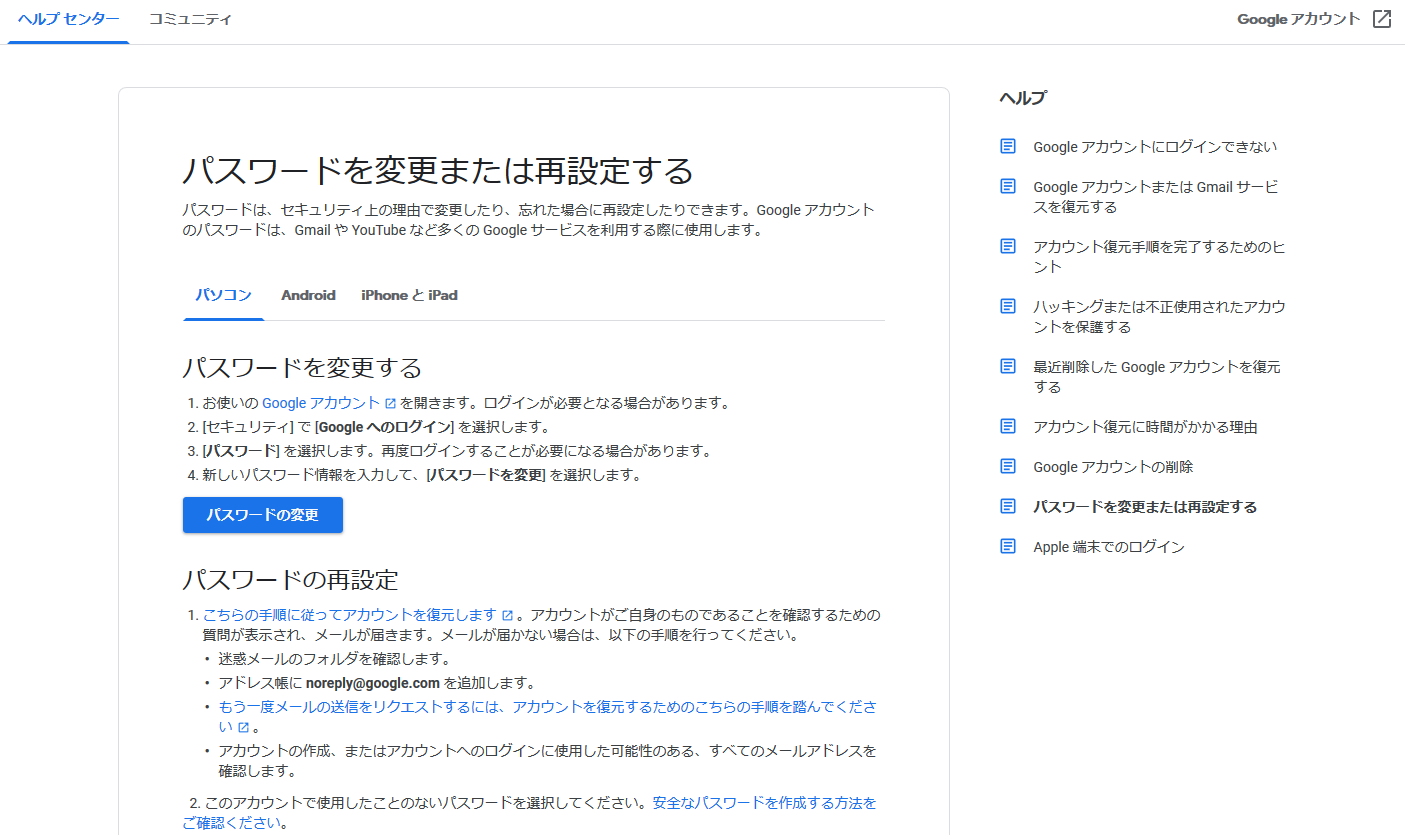Viewport: 1405px width, 835px height.
Task: Switch to the ヘルプ センター tab
Action: (x=68, y=20)
